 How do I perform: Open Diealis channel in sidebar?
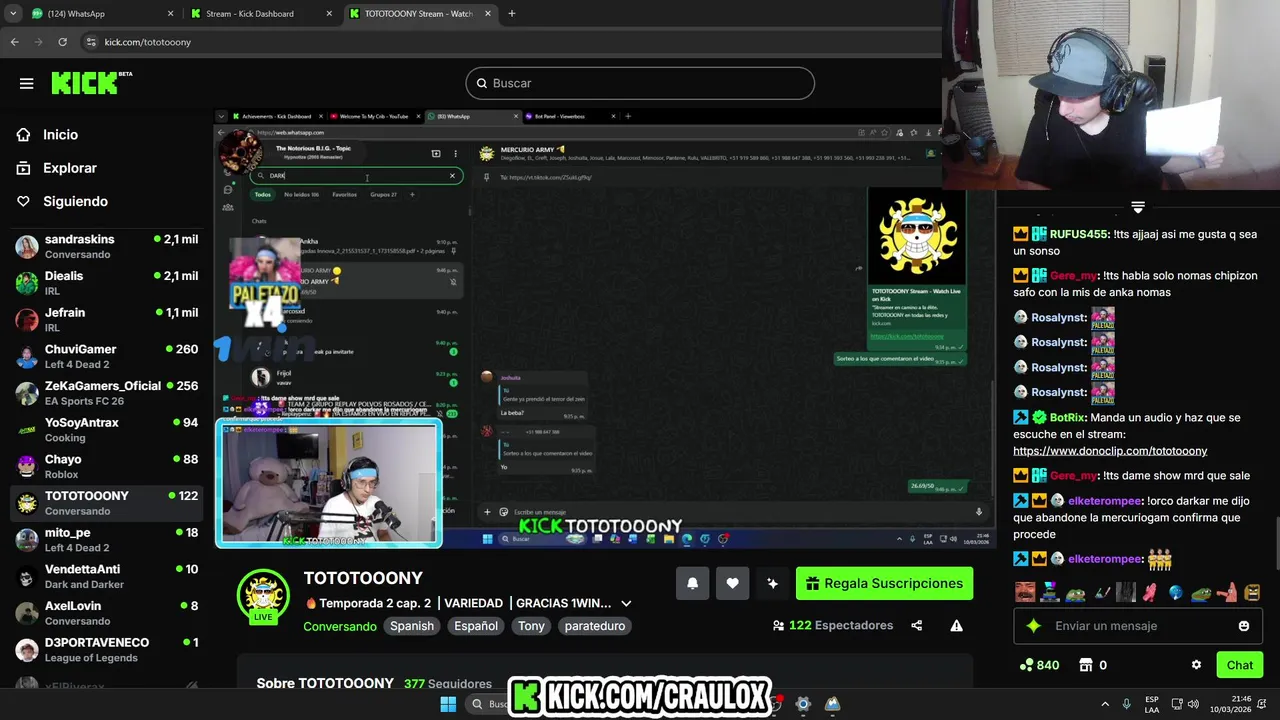tap(106, 283)
